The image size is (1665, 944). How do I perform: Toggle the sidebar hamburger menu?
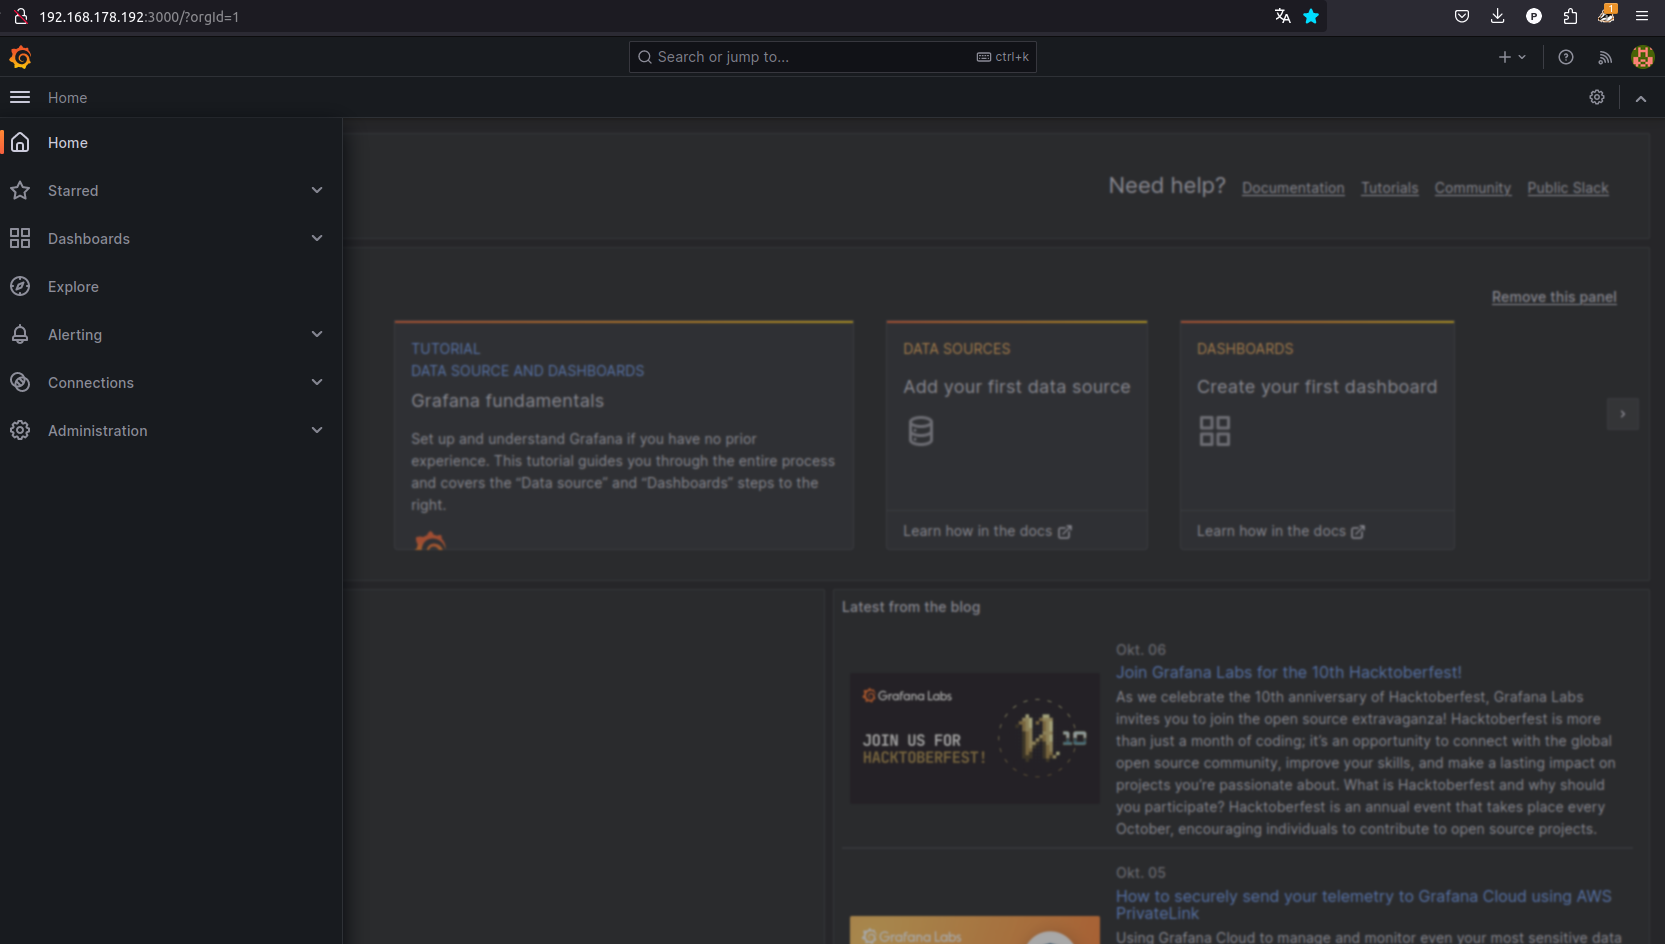20,97
